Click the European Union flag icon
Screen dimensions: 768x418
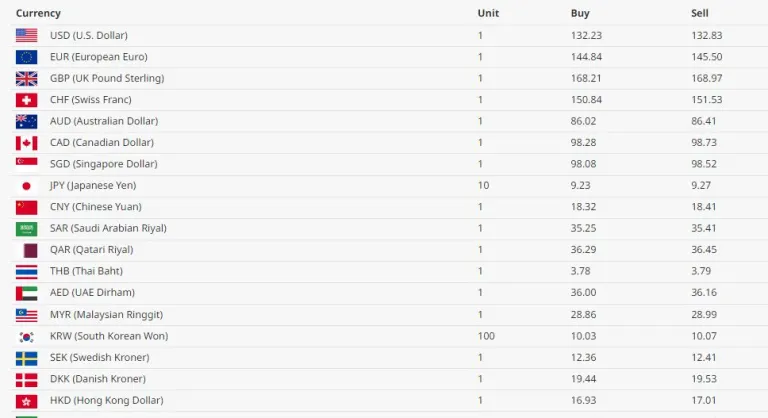pos(26,57)
